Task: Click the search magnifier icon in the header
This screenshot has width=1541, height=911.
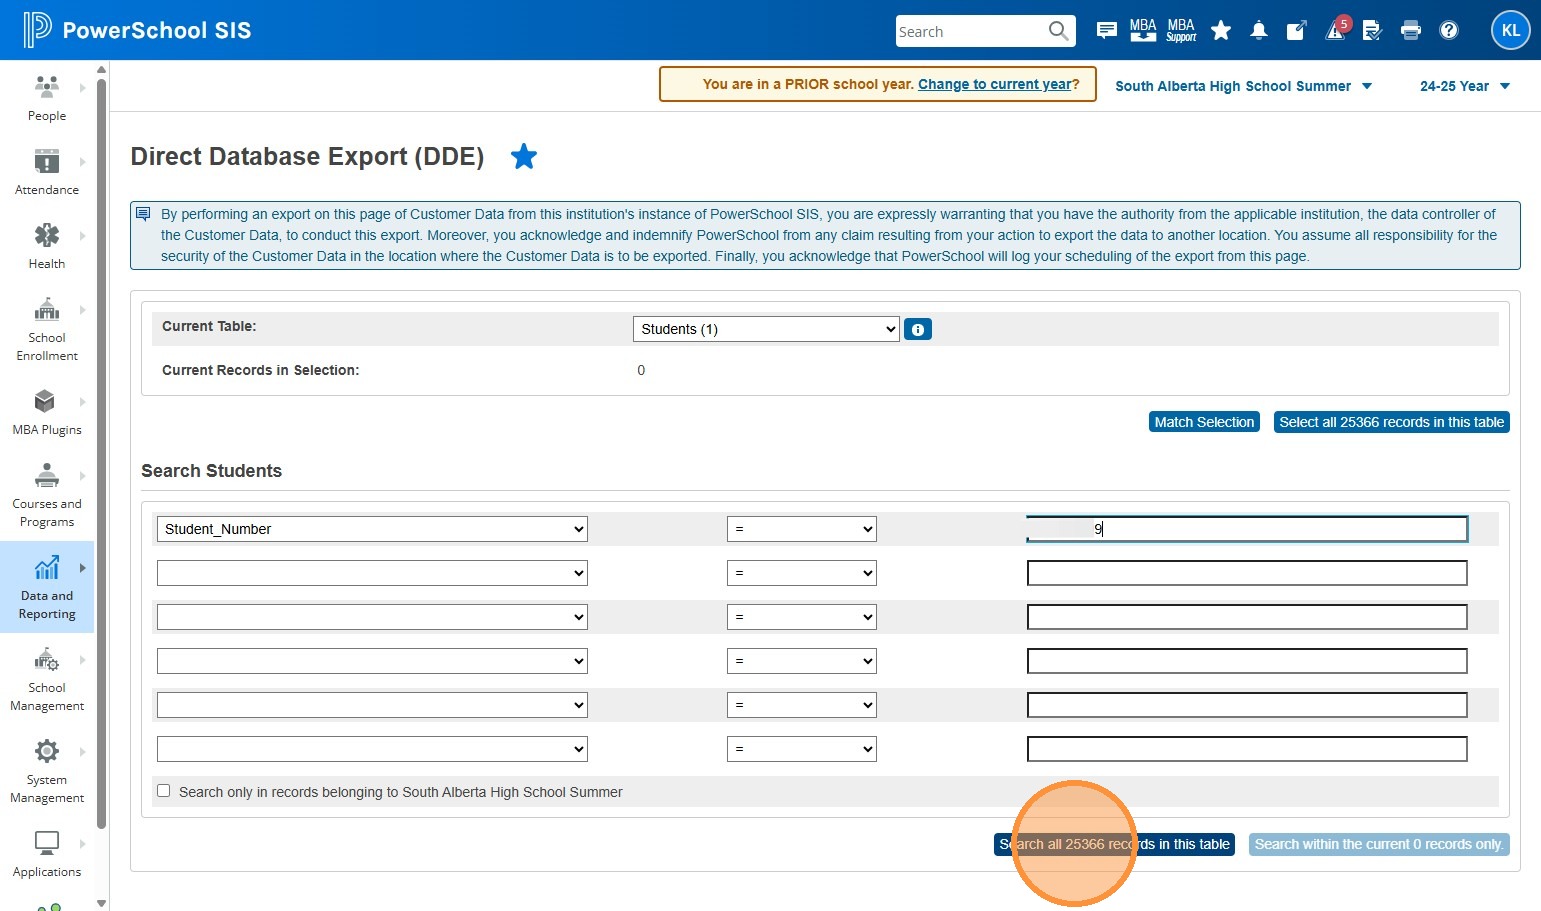Action: pos(1058,31)
